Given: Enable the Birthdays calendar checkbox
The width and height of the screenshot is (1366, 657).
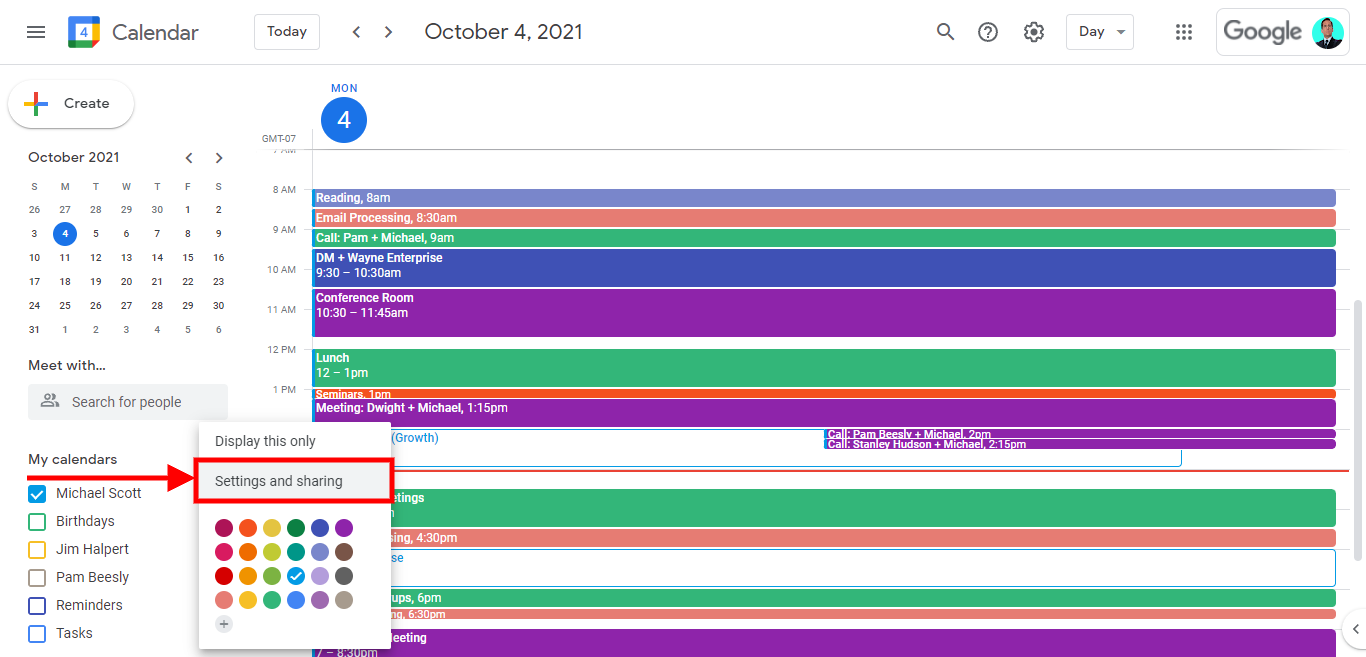Looking at the screenshot, I should click(36, 521).
